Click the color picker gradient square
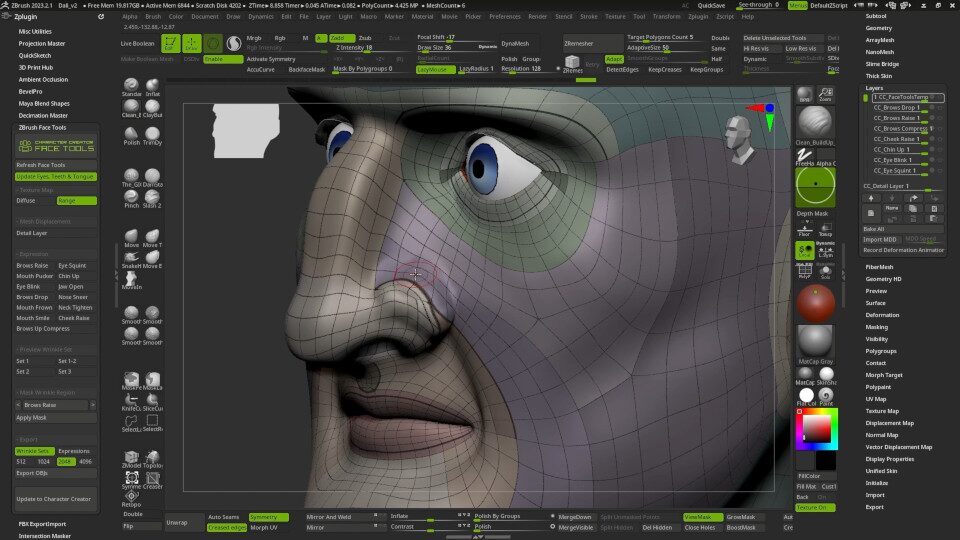Image resolution: width=960 pixels, height=540 pixels. click(816, 429)
